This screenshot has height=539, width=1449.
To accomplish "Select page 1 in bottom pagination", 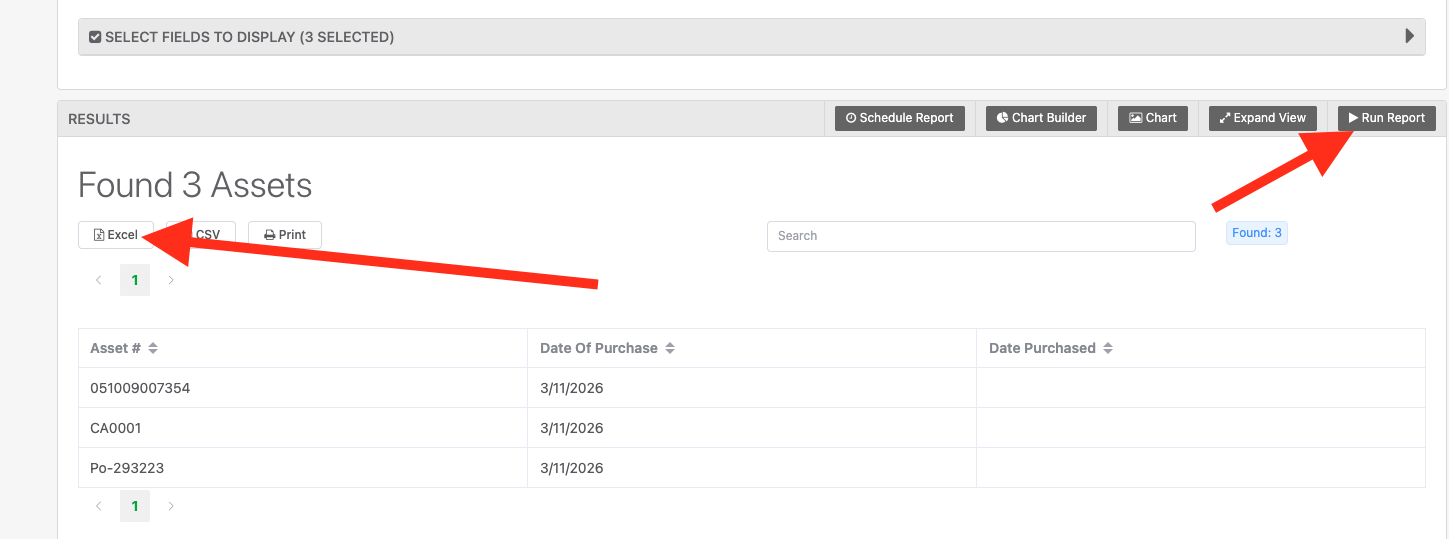I will [135, 506].
